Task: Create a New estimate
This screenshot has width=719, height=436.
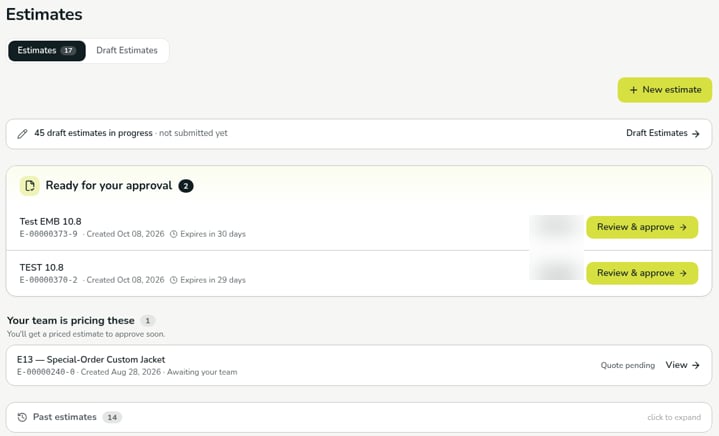Action: point(664,90)
